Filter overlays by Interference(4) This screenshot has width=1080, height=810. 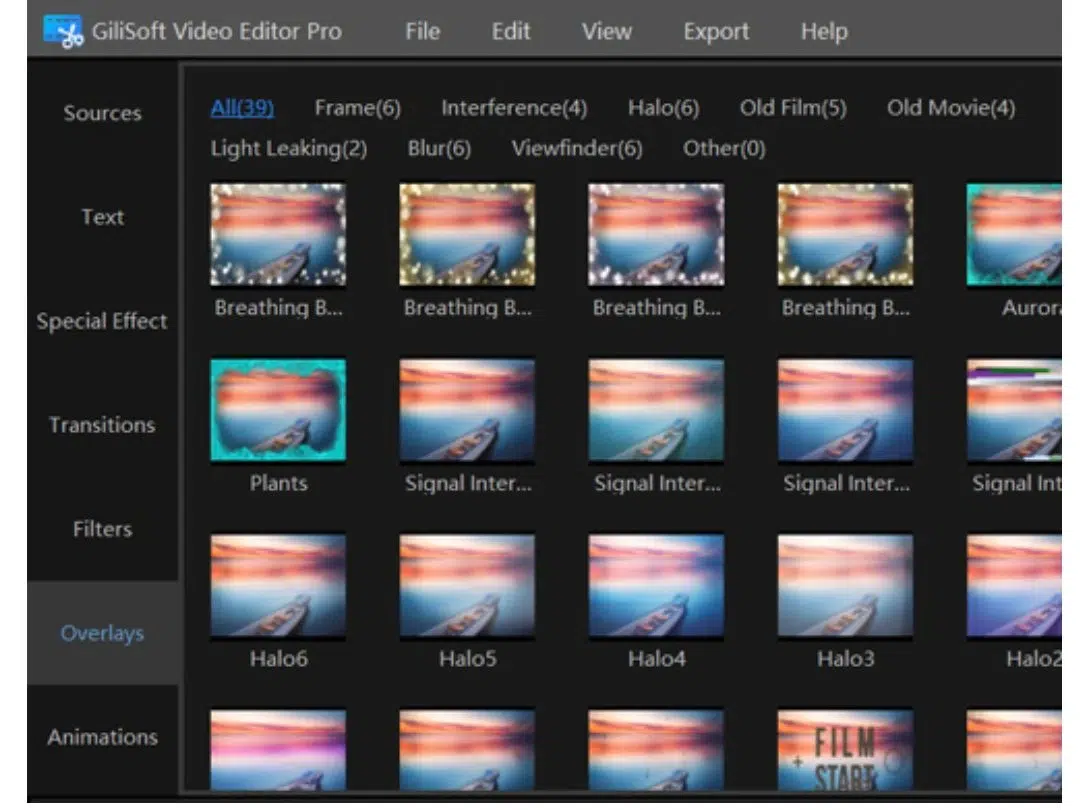pyautogui.click(x=514, y=108)
